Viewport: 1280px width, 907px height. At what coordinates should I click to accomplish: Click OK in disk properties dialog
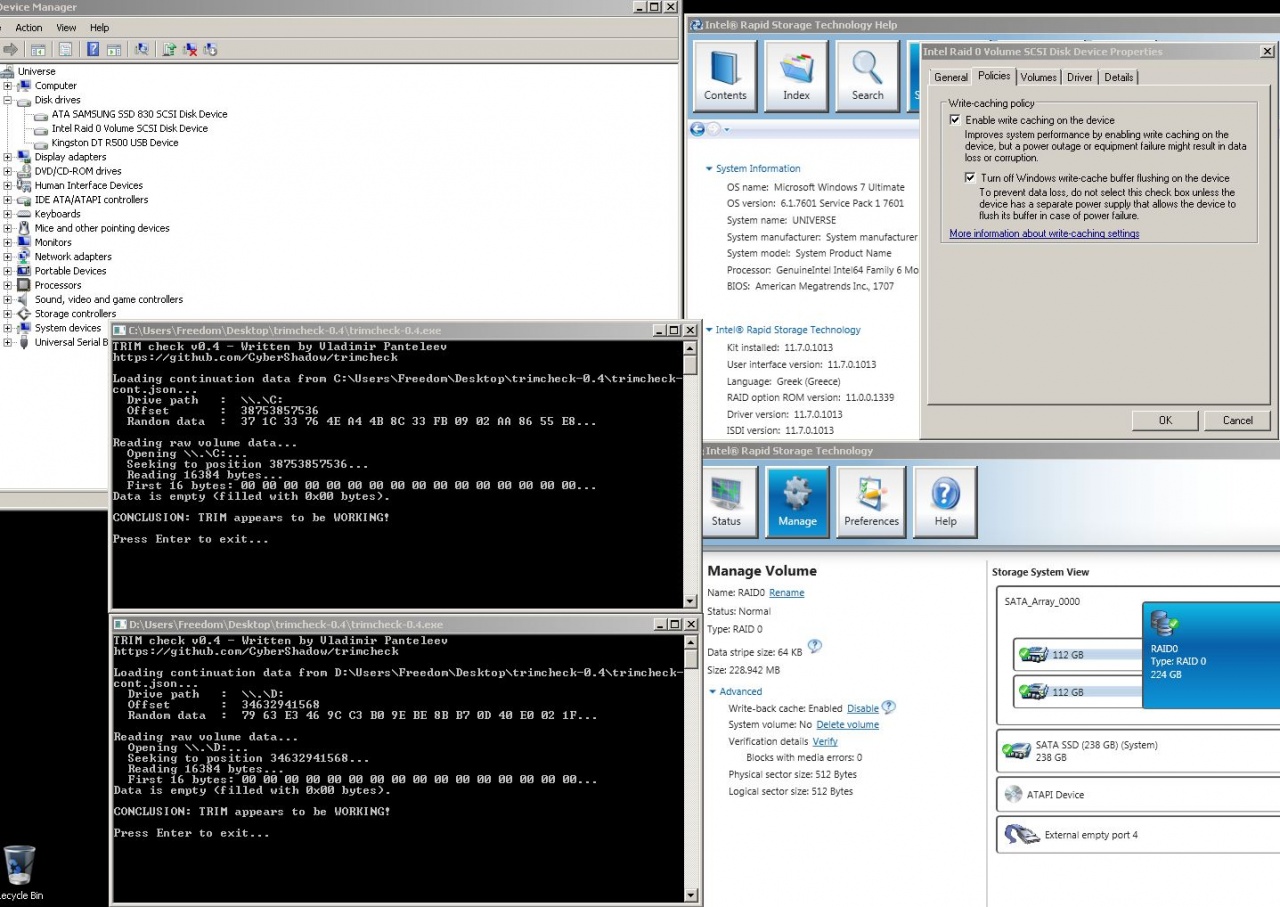tap(1165, 420)
